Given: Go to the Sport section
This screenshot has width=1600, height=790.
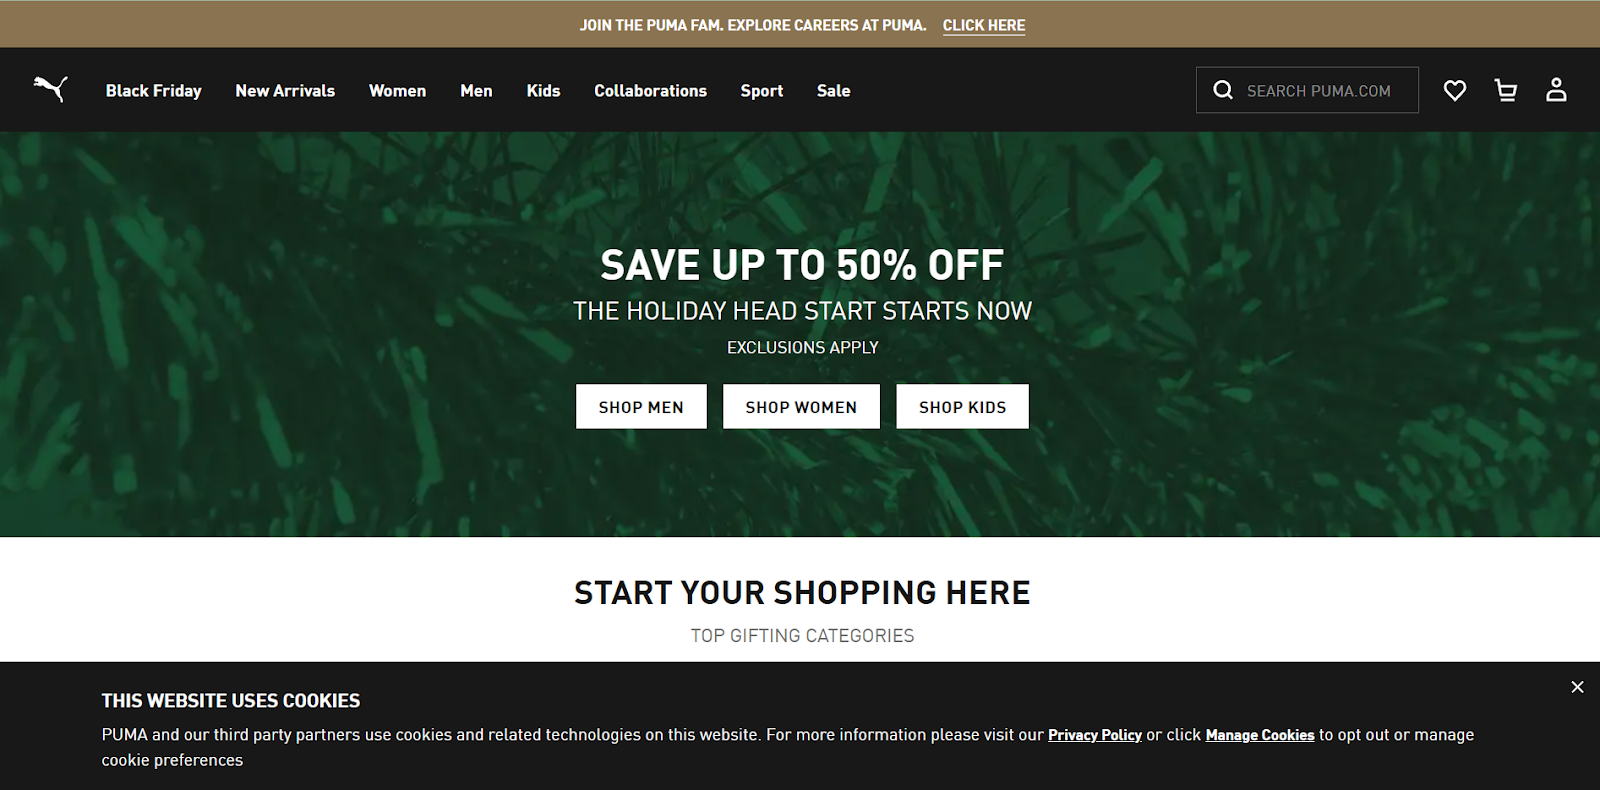Looking at the screenshot, I should point(762,91).
